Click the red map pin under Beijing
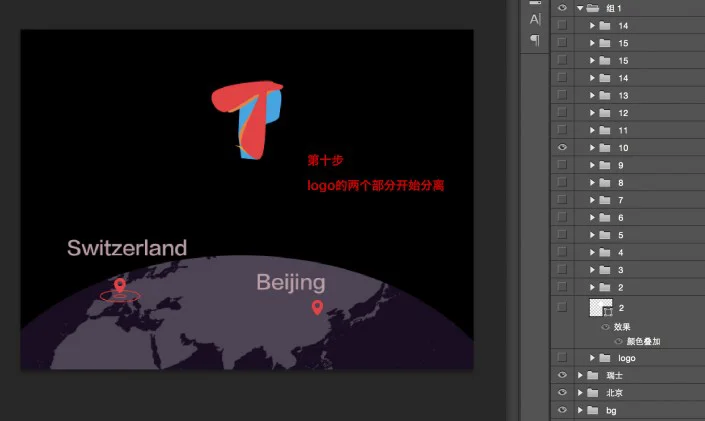The height and width of the screenshot is (421, 705). [317, 308]
